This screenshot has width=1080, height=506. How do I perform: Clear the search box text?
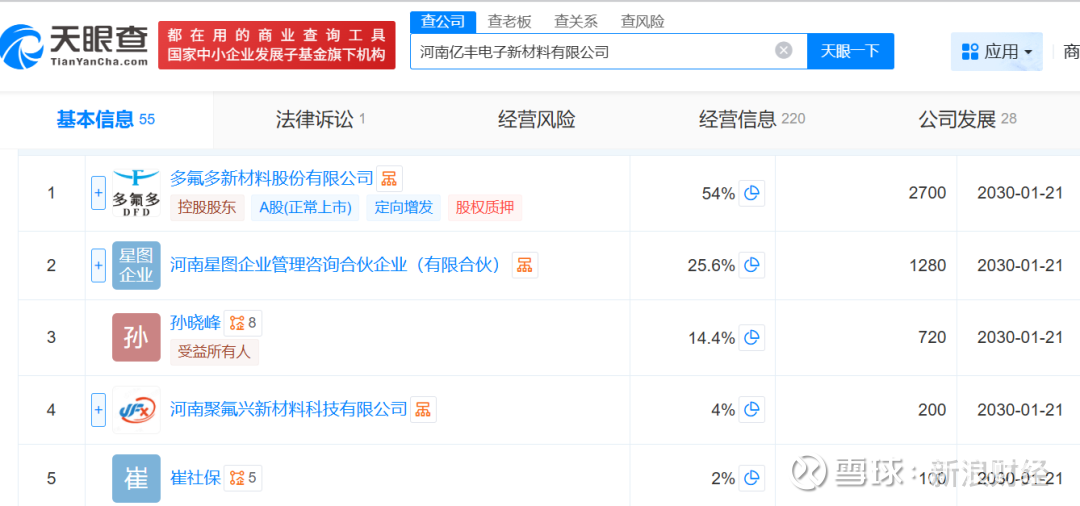784,51
